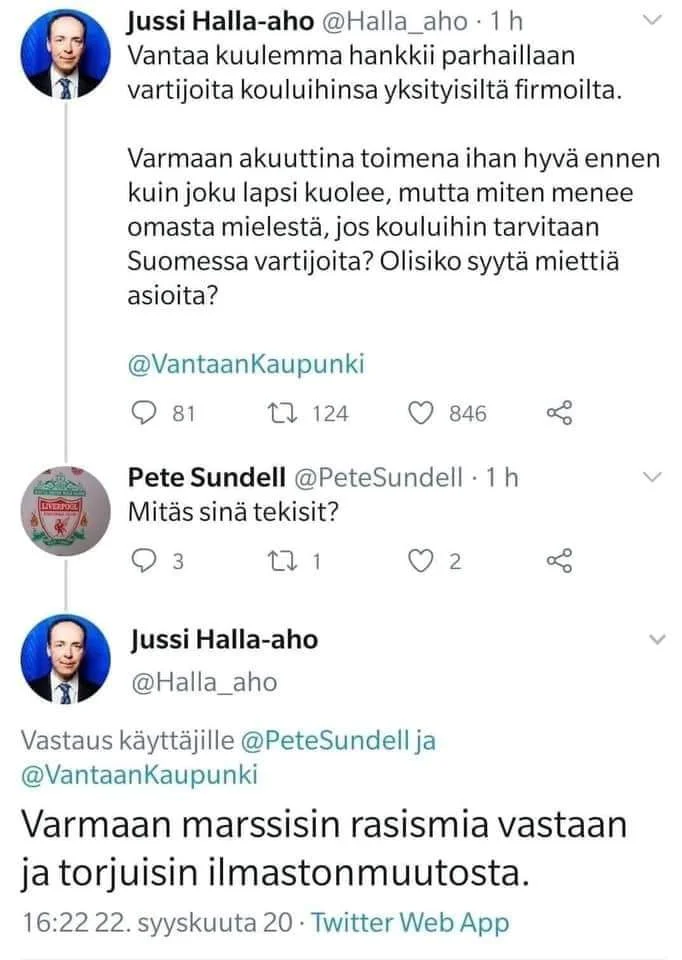
Task: Share Pete Sundell's tweet
Action: click(559, 562)
